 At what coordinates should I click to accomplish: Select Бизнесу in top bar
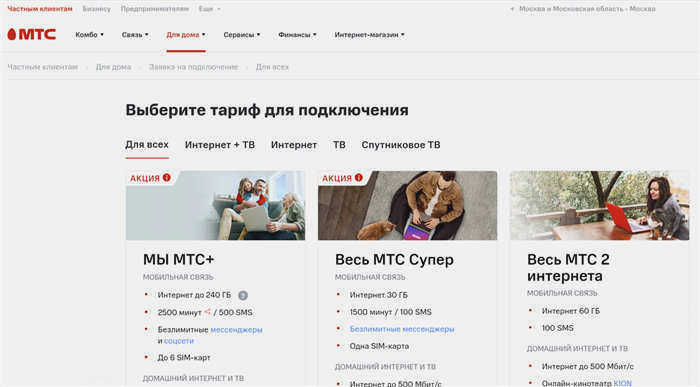click(96, 9)
